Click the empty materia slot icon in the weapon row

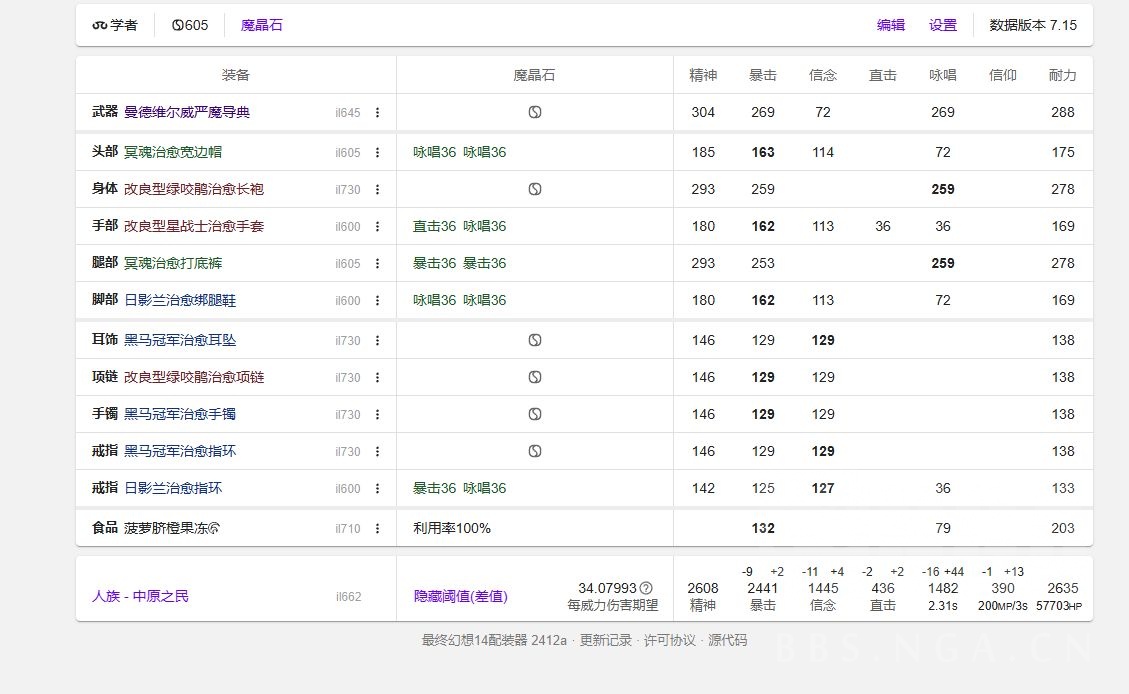click(x=534, y=112)
